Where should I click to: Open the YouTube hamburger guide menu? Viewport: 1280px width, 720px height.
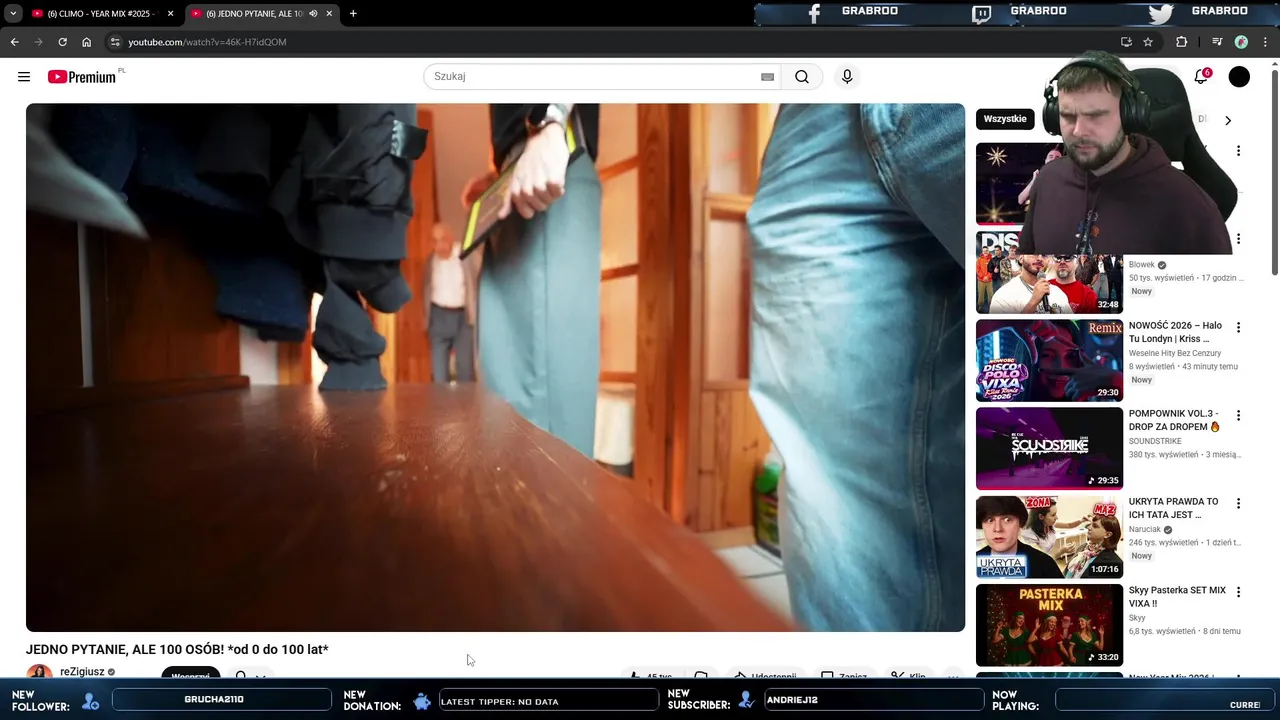(24, 77)
